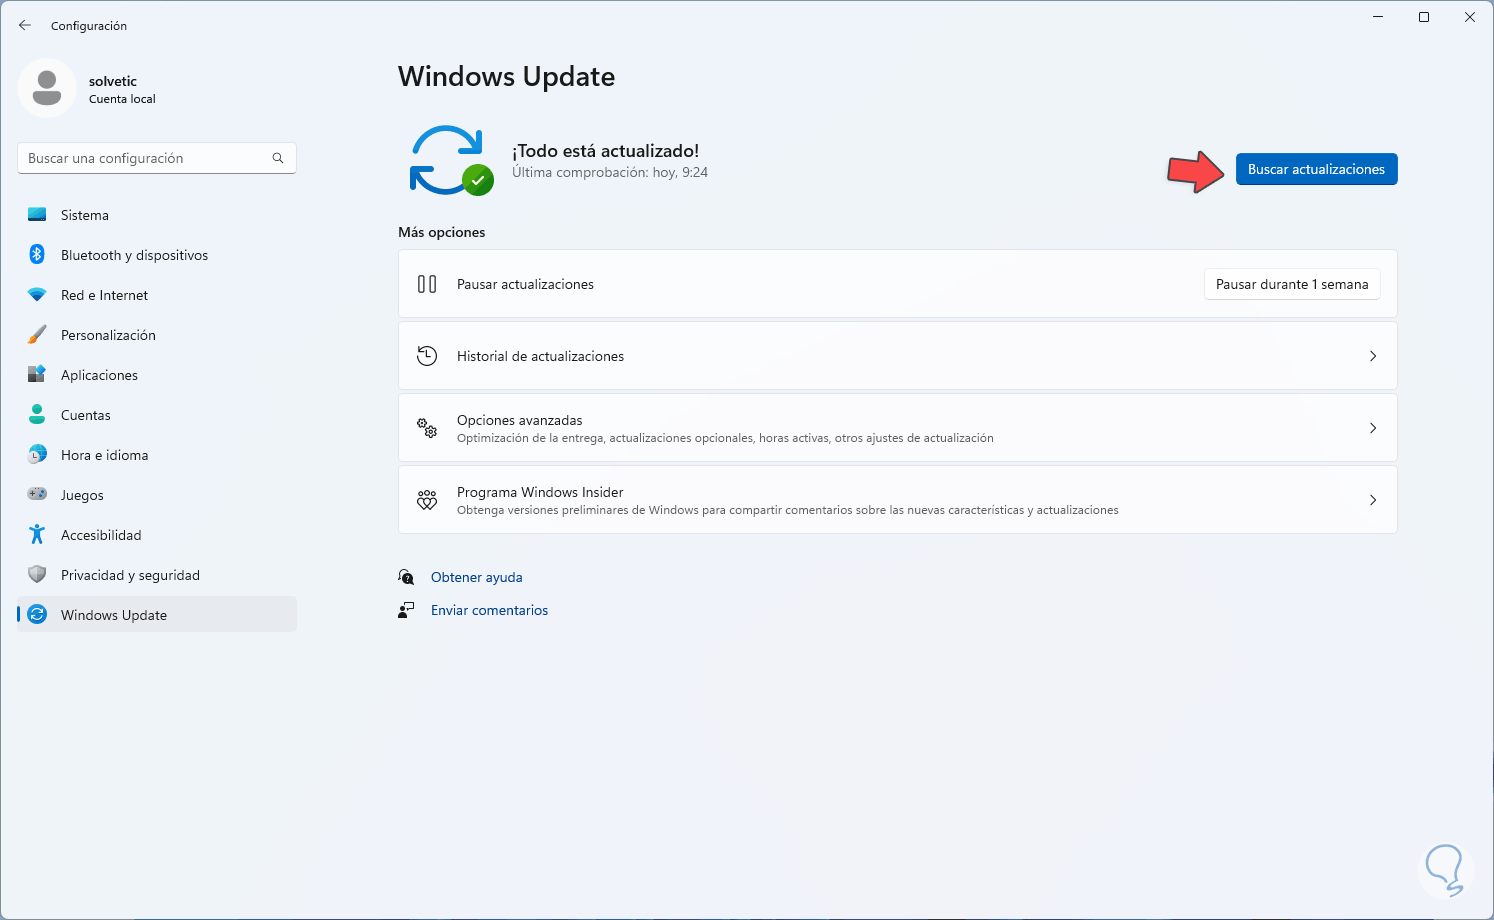
Task: Close the Configuración window
Action: click(1470, 17)
